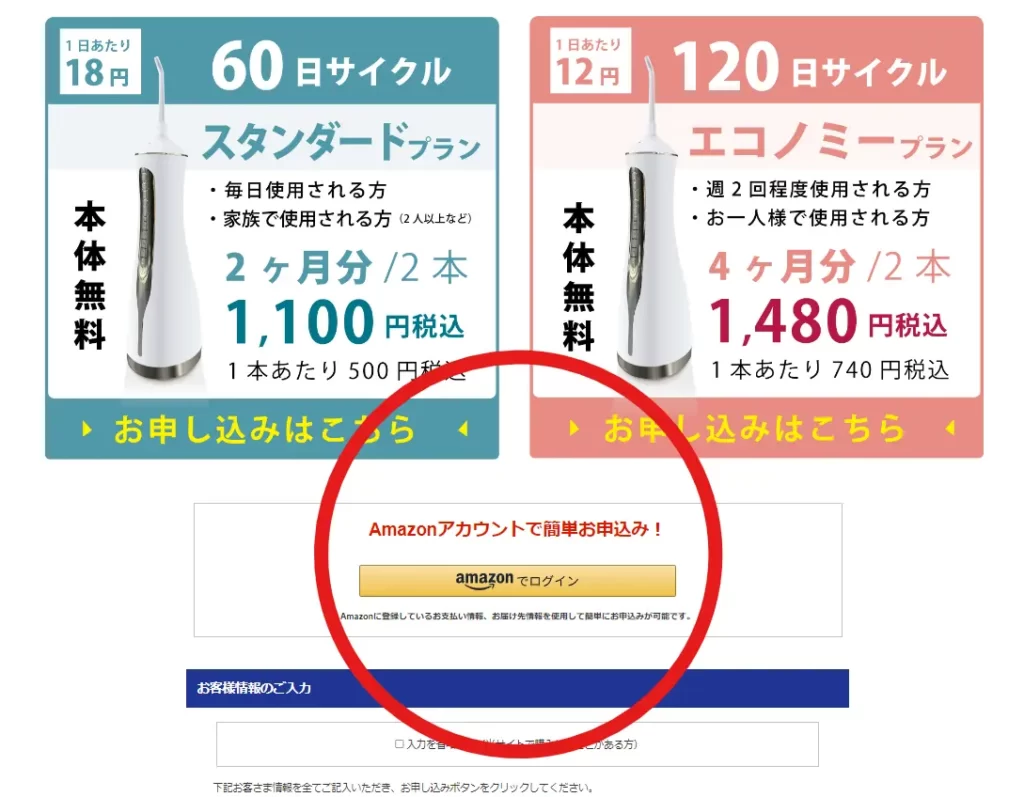
Task: Click the right-pointing arrow on pink apply bar
Action: click(574, 428)
